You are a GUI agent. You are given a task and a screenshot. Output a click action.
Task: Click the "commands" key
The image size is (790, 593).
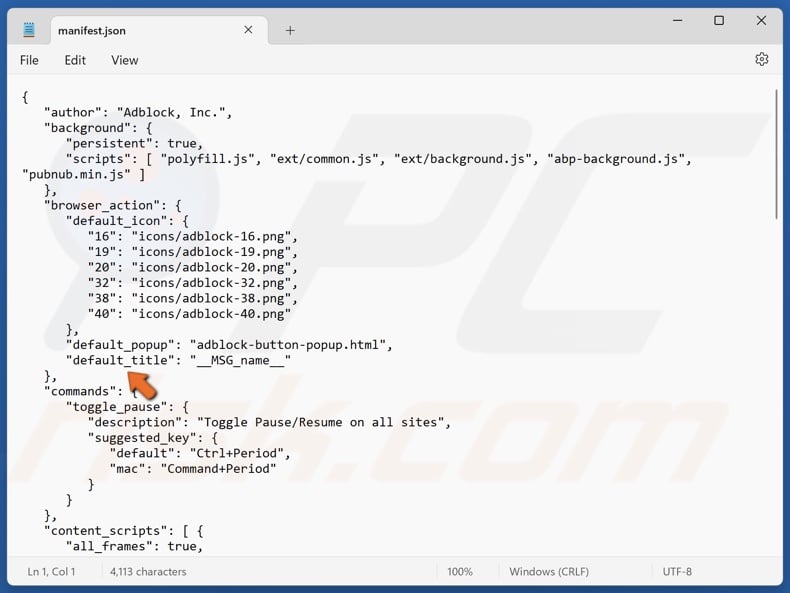pos(80,391)
